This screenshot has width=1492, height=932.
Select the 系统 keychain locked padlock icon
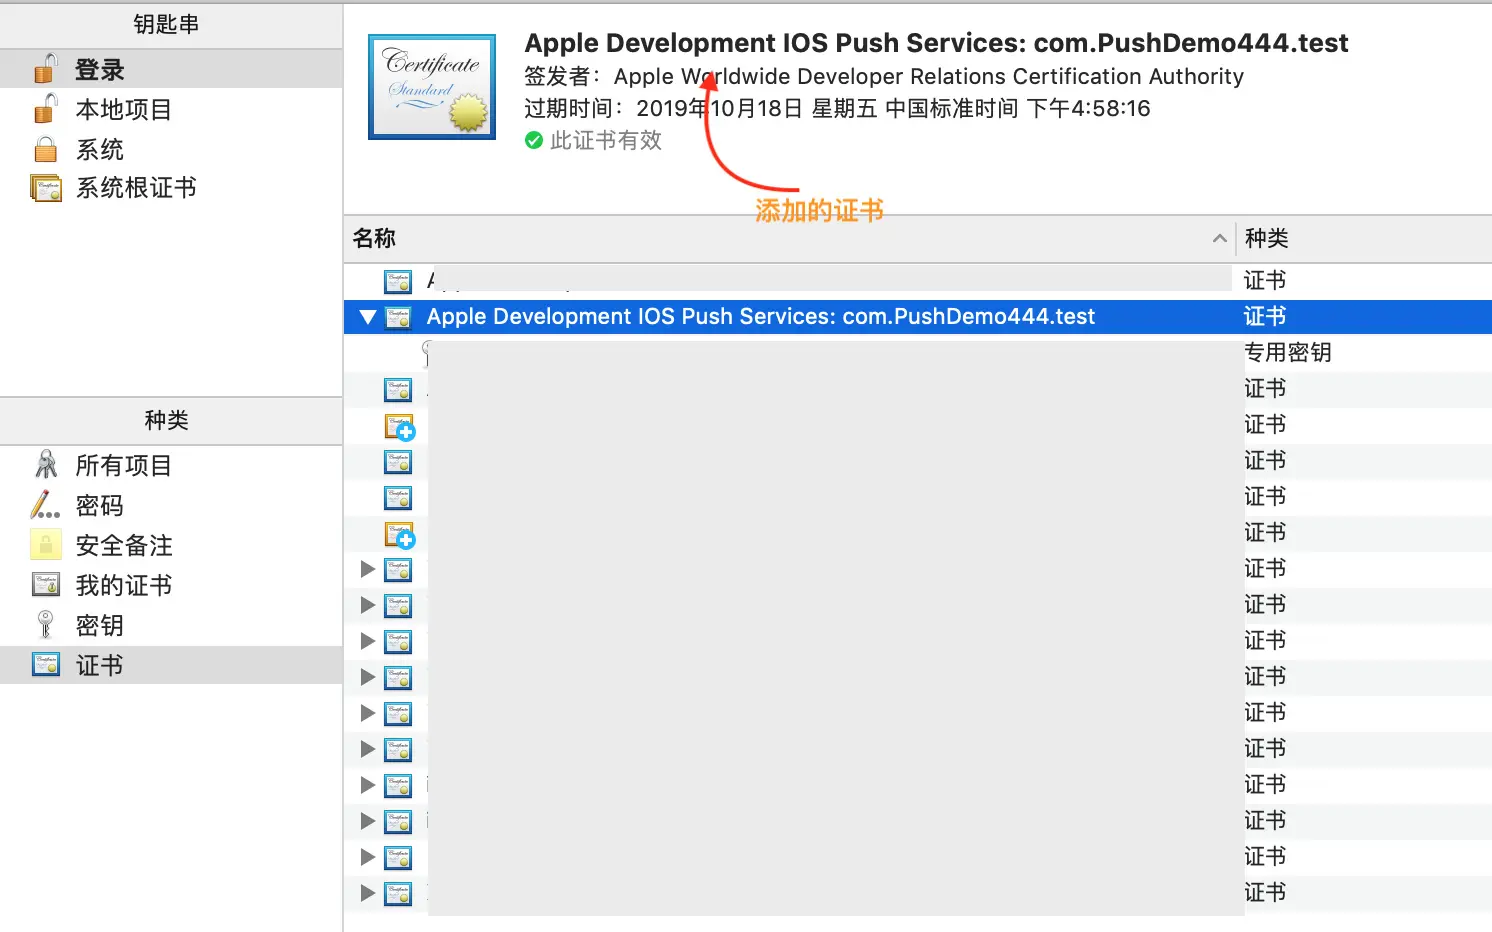(x=46, y=149)
